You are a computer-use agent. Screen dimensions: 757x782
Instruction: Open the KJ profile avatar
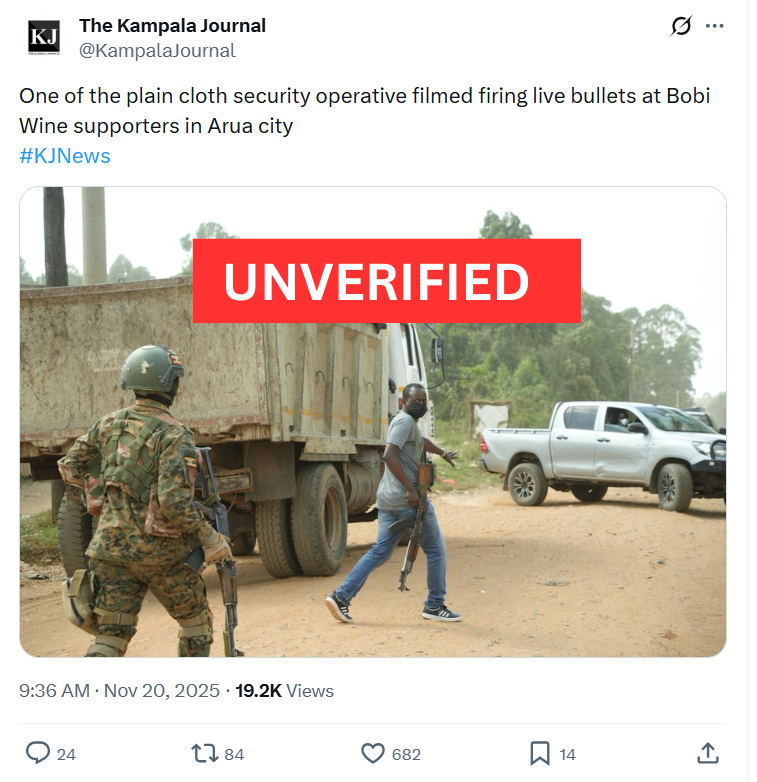pos(44,38)
